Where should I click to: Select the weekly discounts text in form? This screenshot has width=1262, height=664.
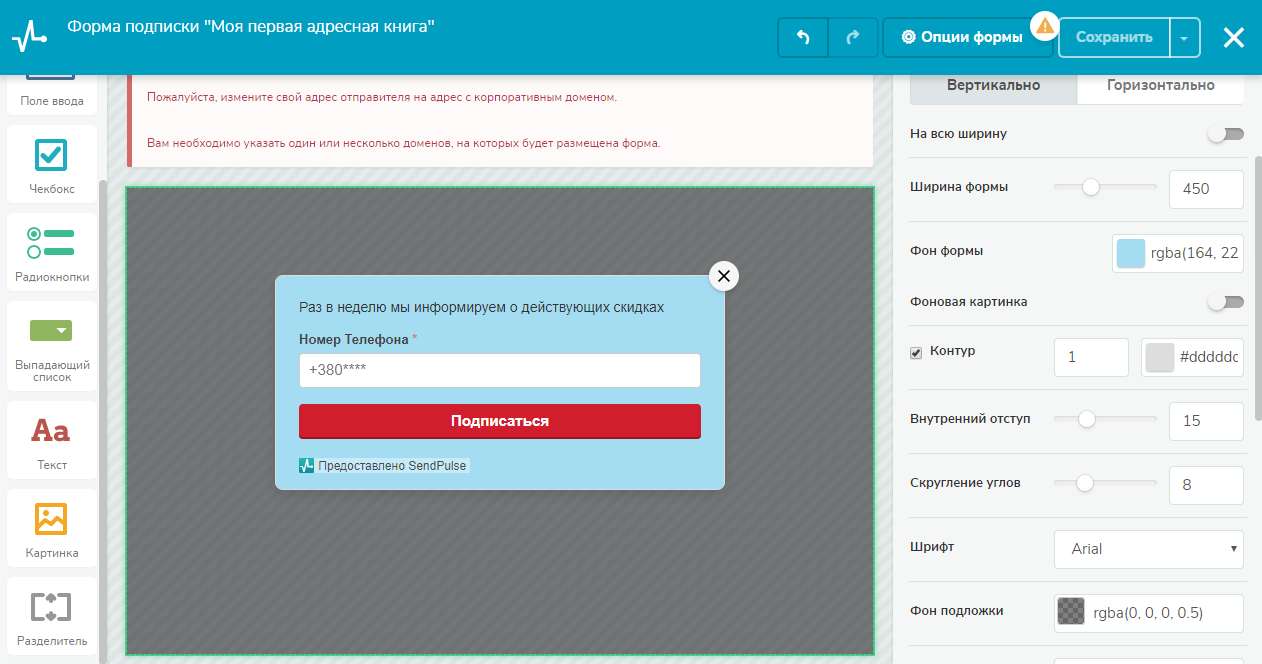point(481,307)
